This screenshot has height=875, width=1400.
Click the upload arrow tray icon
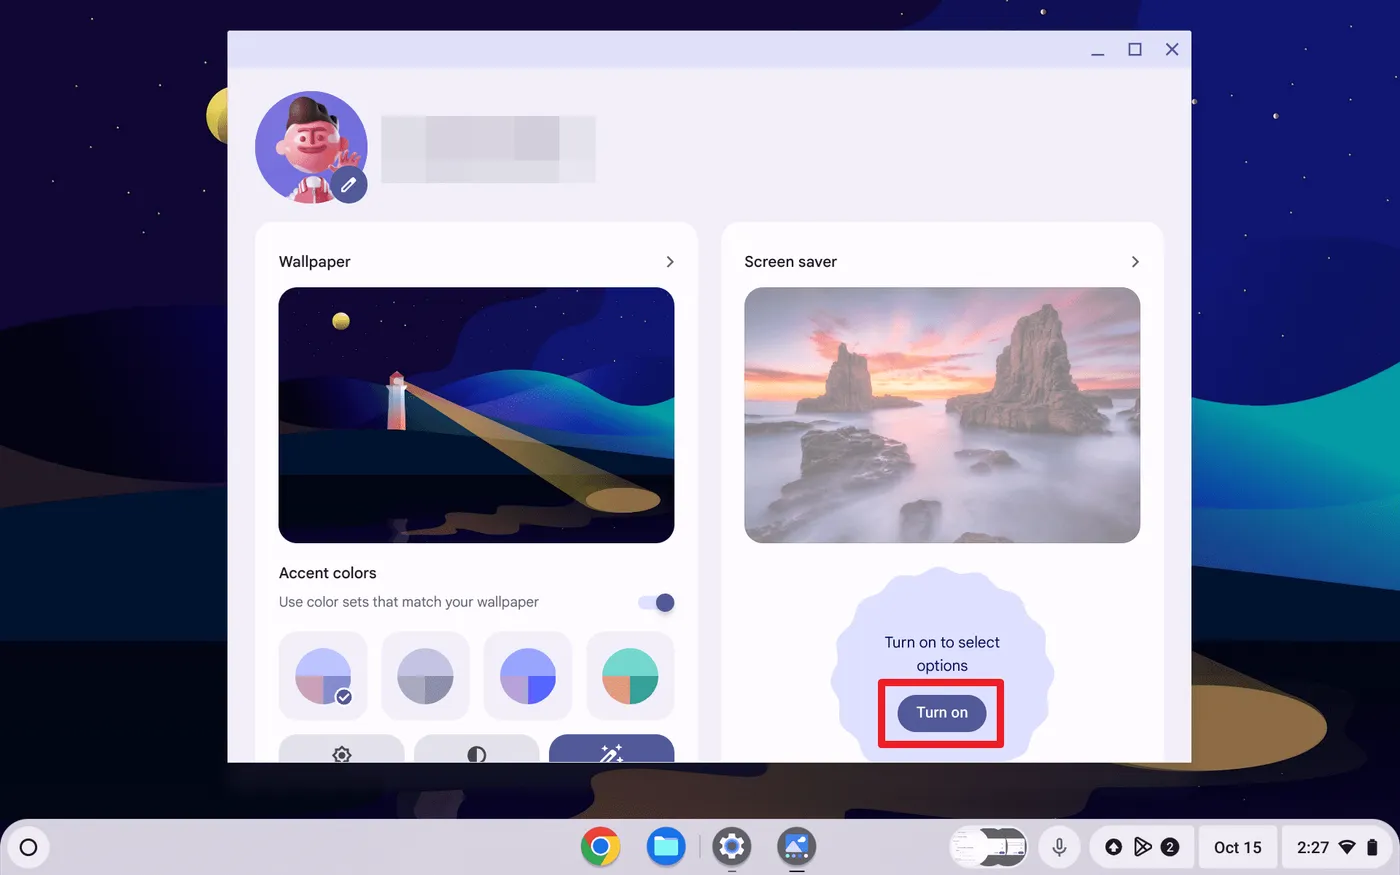[x=1113, y=848]
